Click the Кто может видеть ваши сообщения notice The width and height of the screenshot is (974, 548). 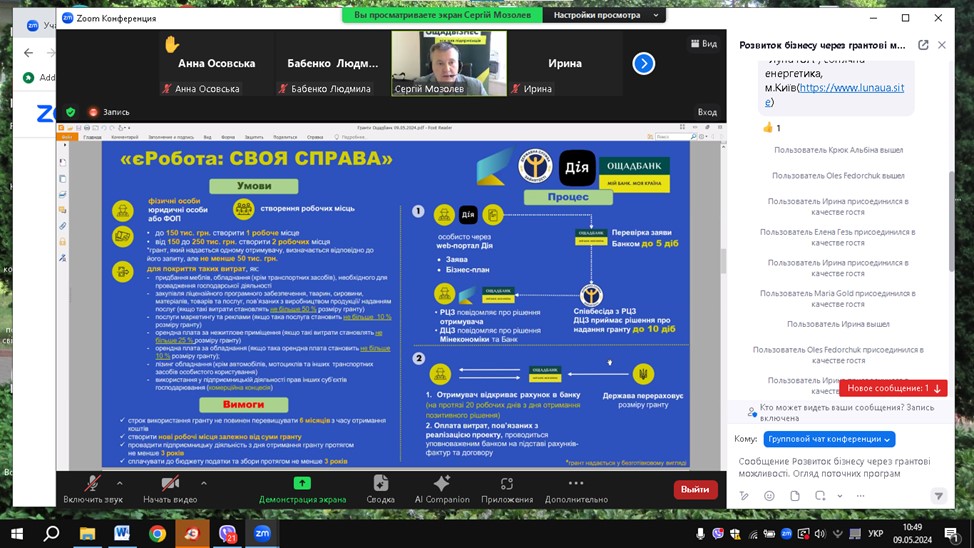pyautogui.click(x=842, y=413)
